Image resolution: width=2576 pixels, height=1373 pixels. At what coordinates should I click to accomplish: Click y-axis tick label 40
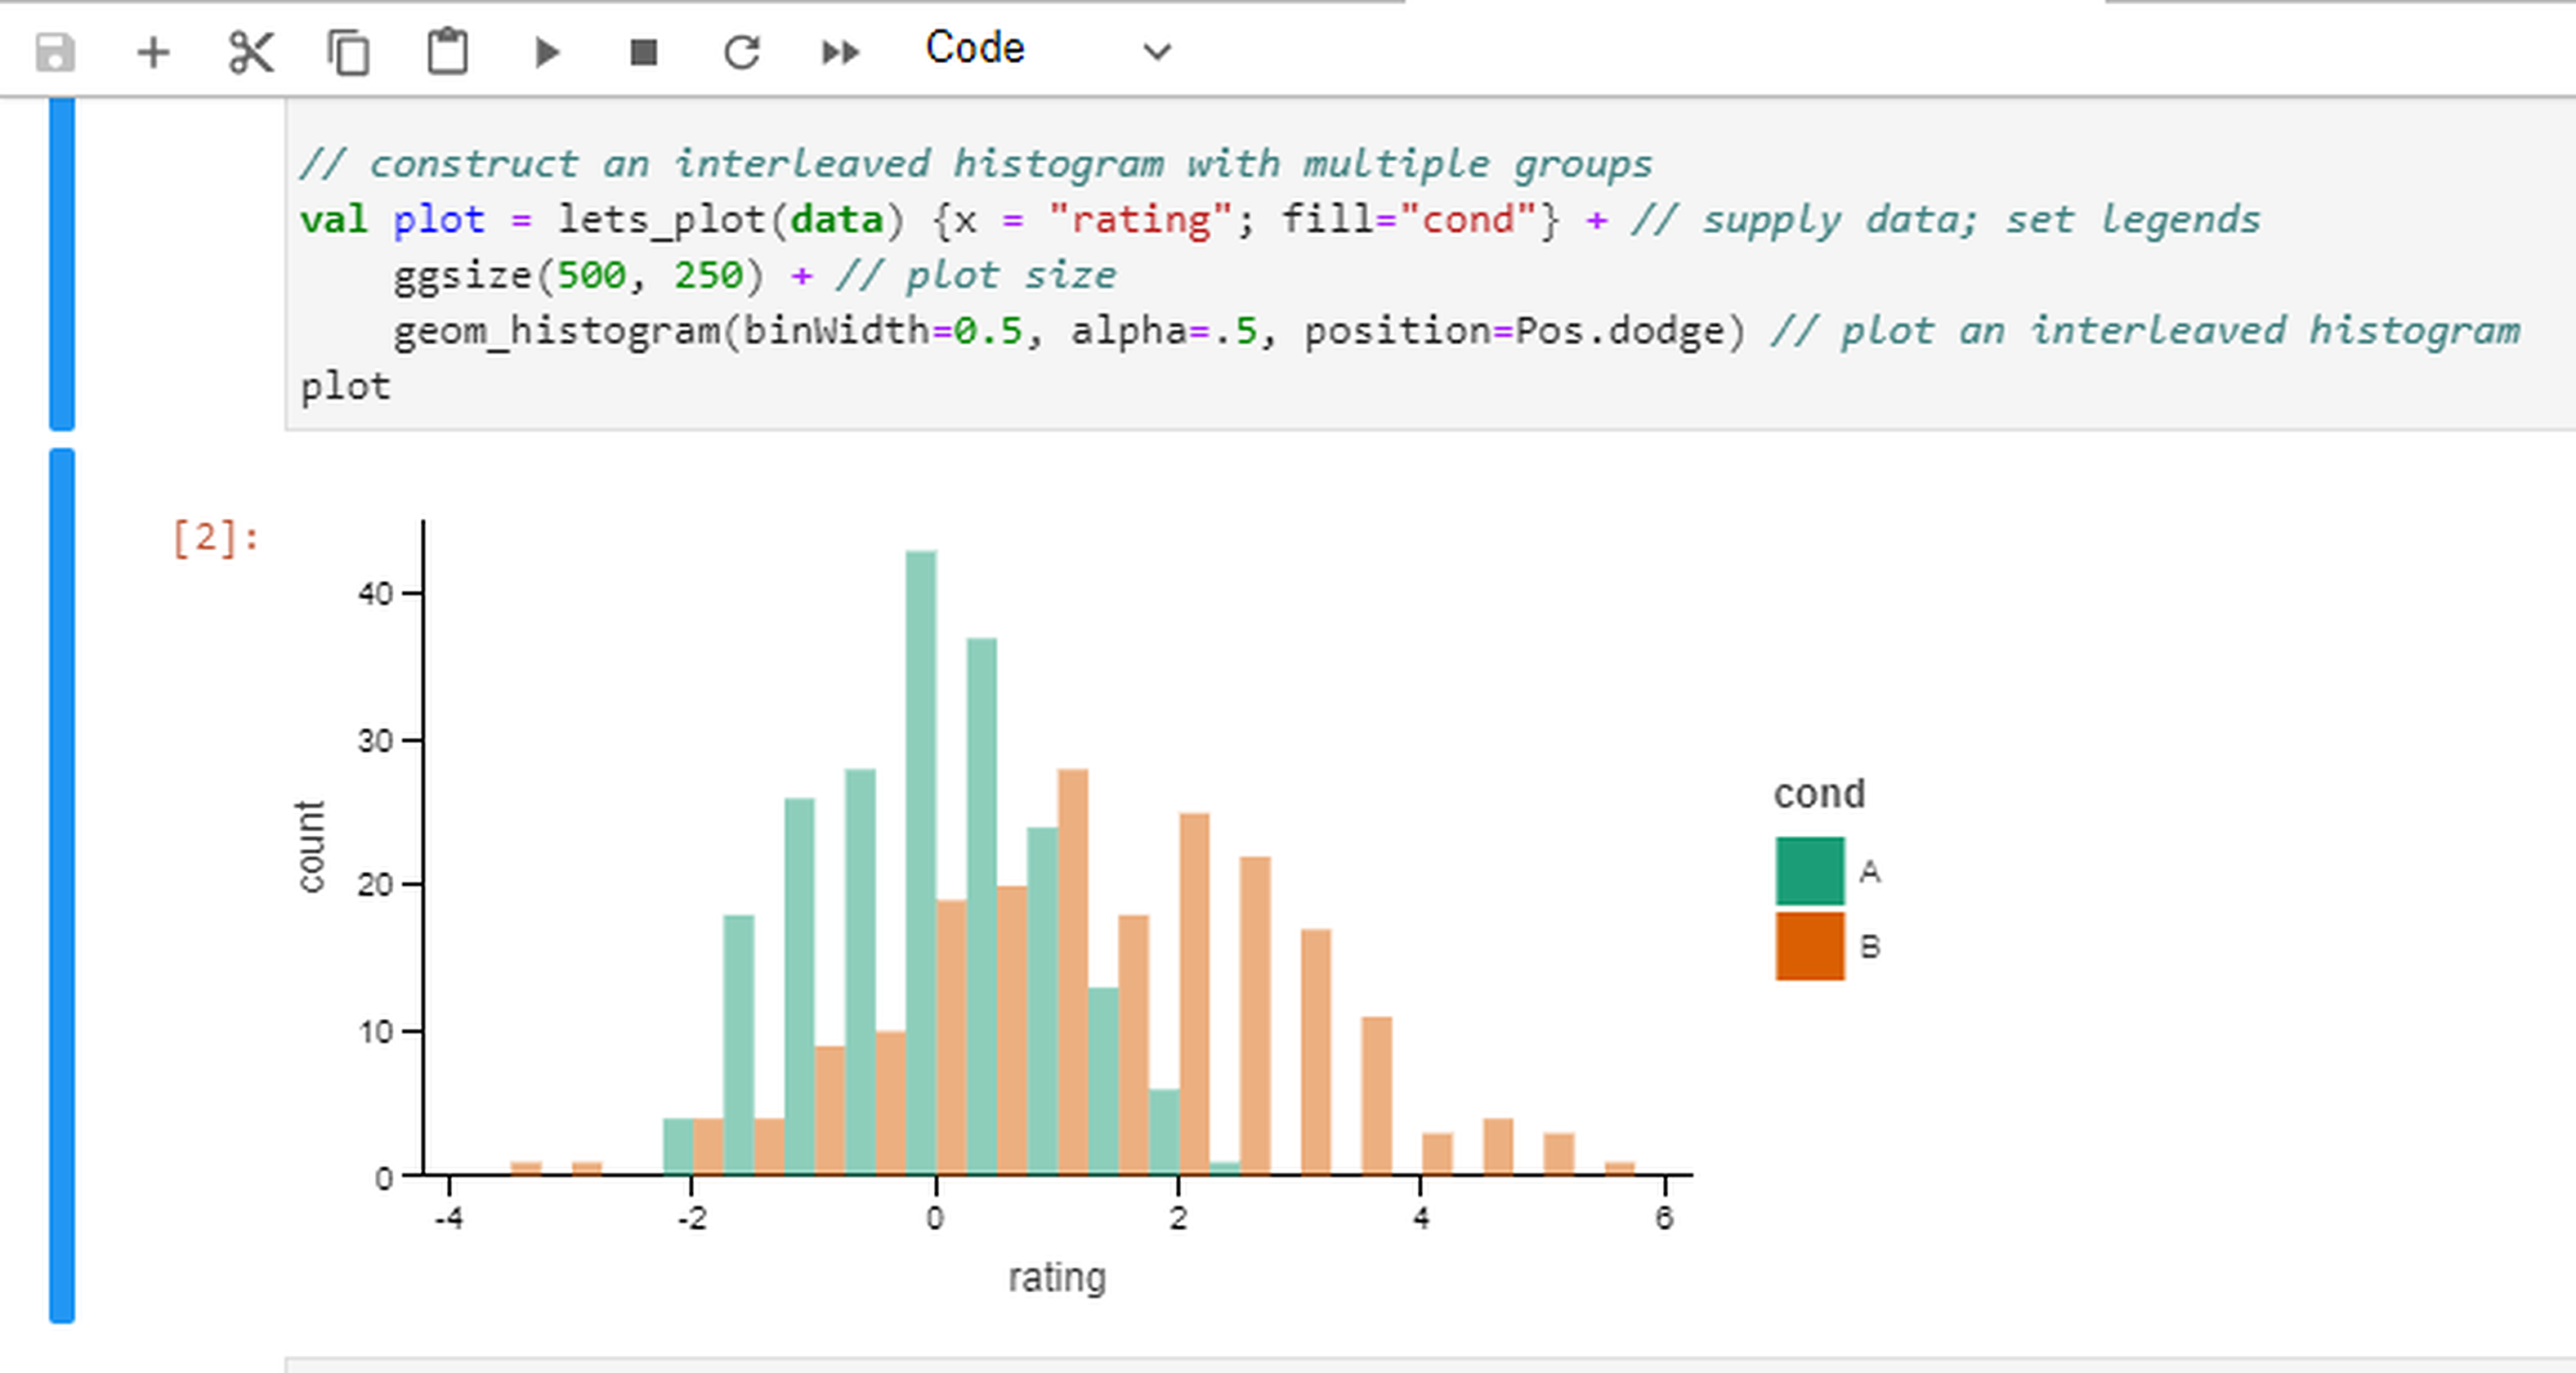coord(376,594)
